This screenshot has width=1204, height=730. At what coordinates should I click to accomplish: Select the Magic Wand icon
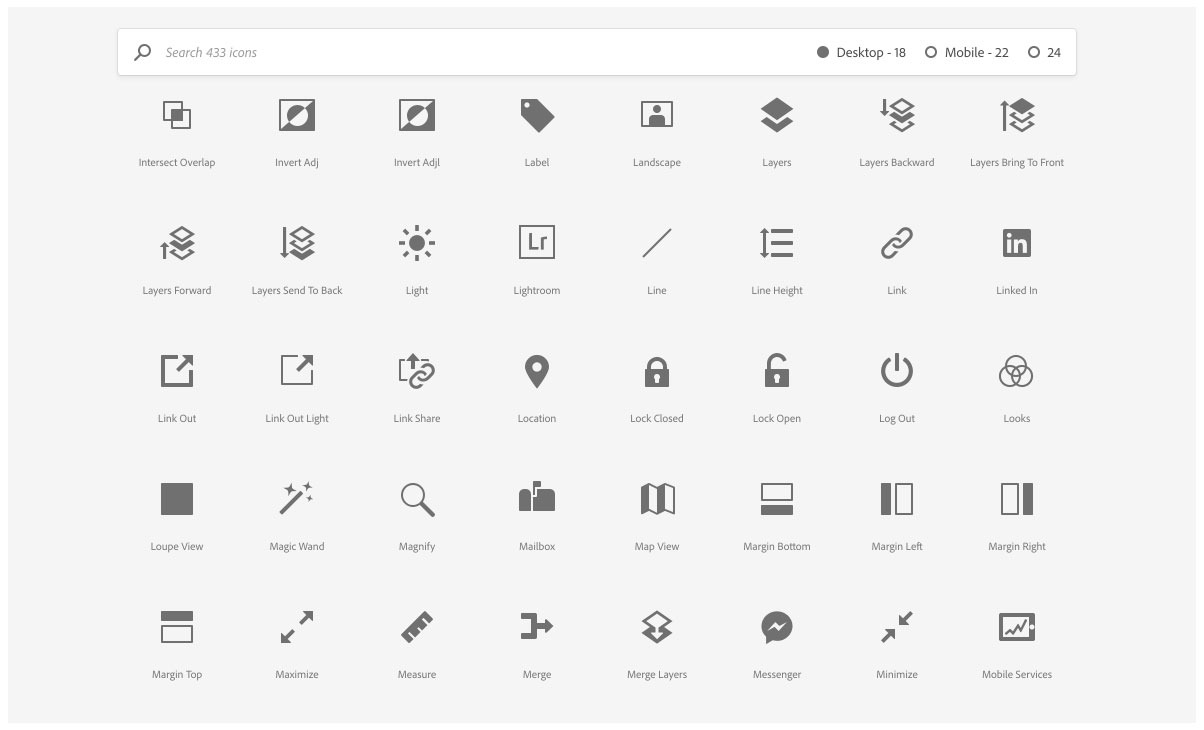point(296,498)
